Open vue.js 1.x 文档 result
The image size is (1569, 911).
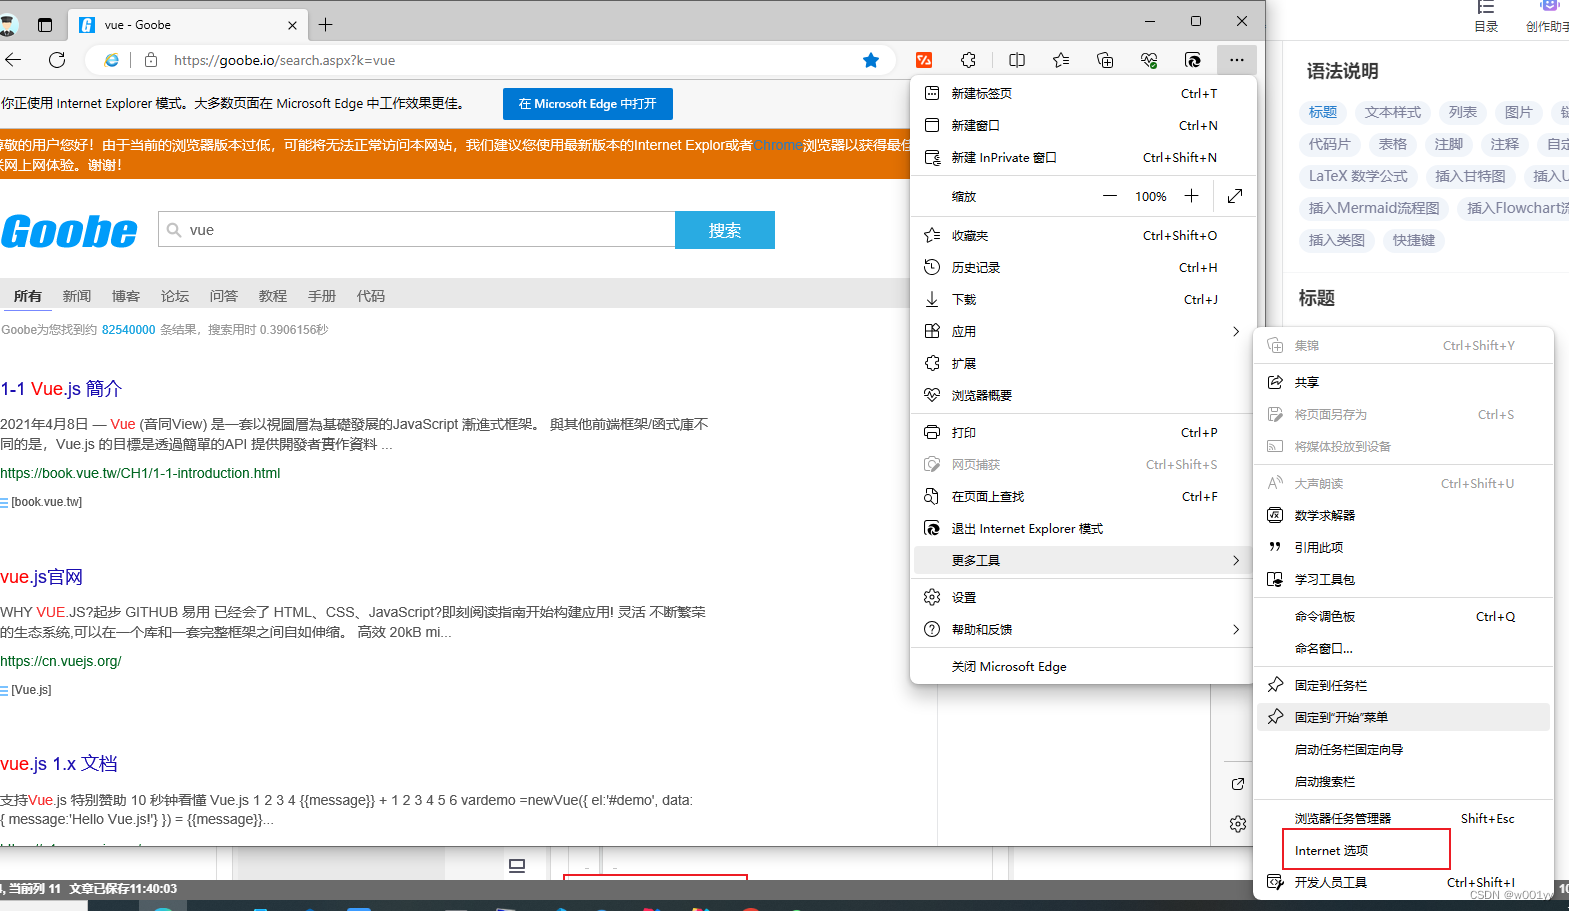(59, 763)
